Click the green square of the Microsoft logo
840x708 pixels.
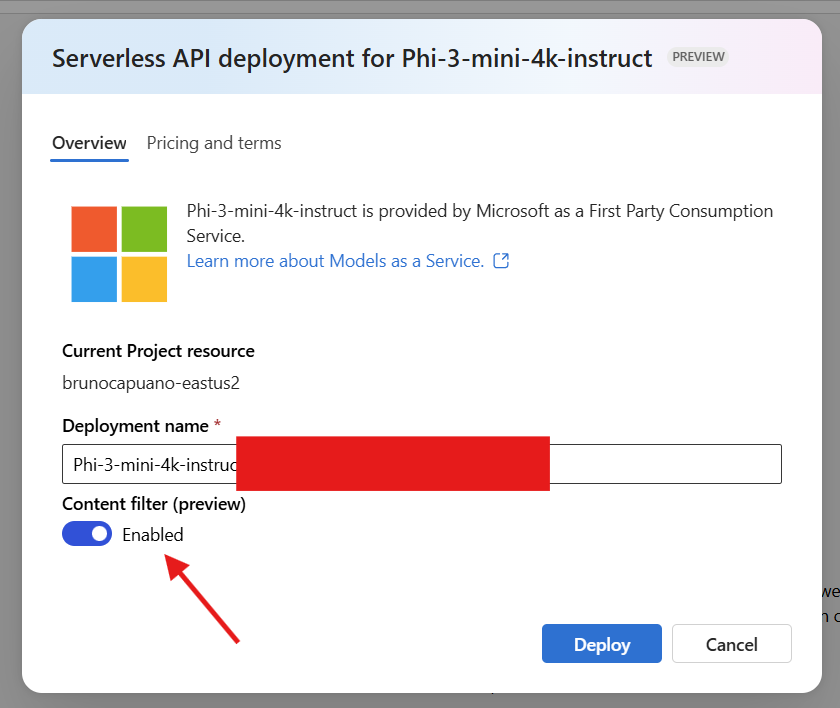click(x=144, y=229)
